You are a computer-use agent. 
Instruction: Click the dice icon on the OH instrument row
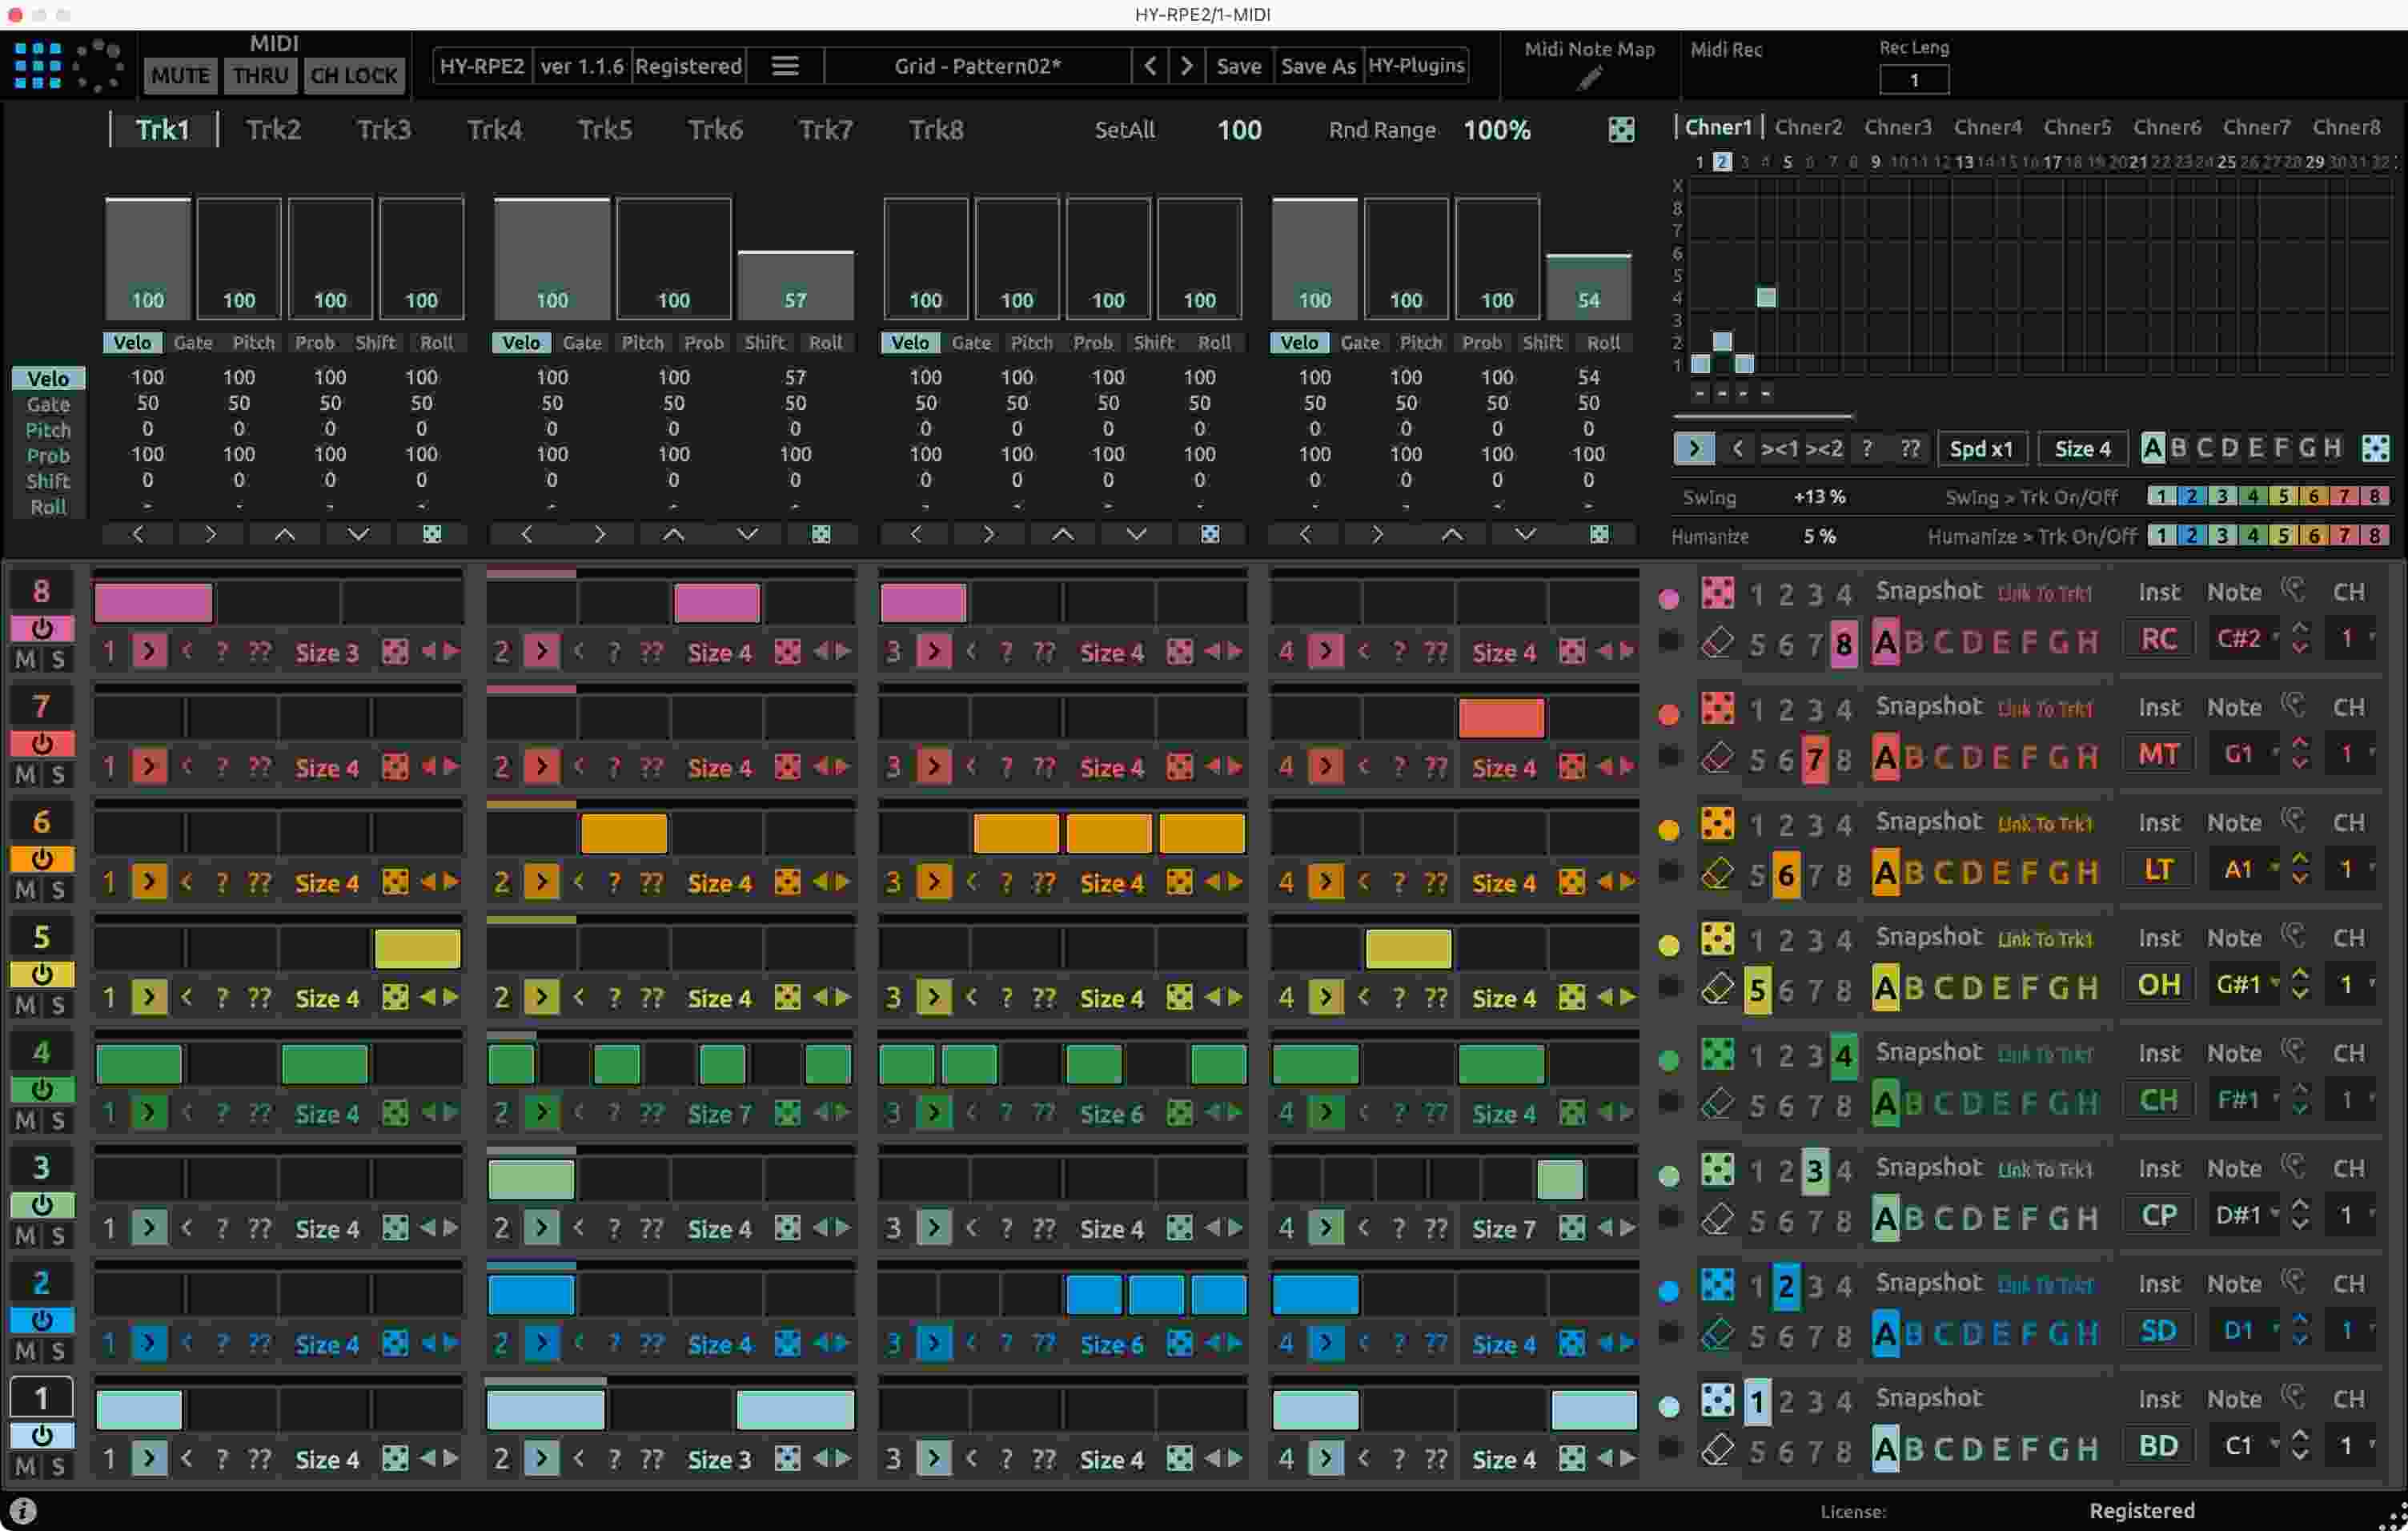[x=1718, y=938]
